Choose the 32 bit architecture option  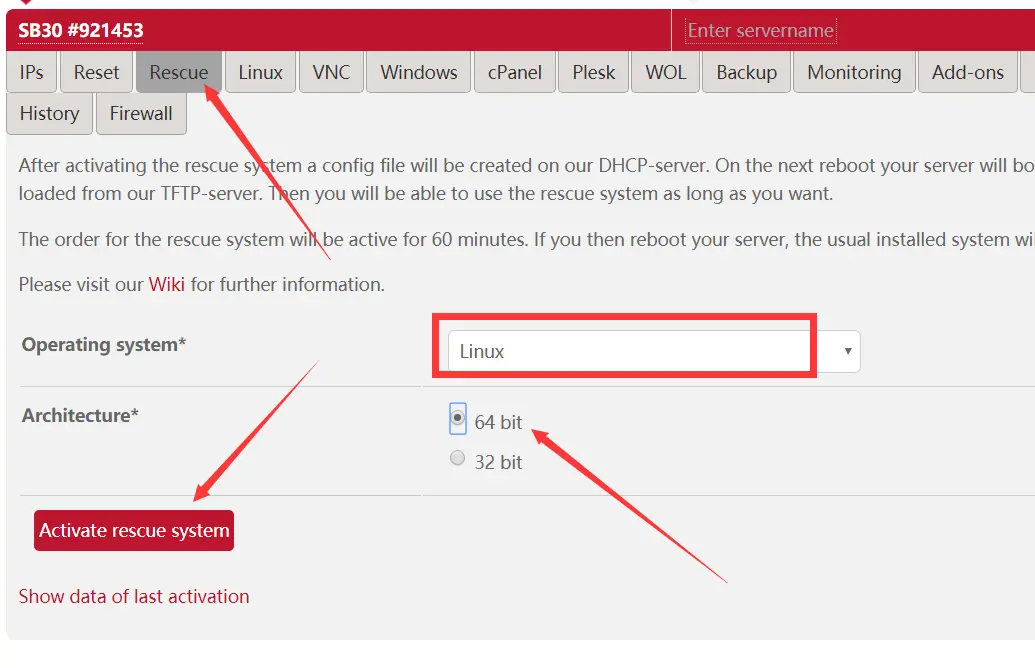(x=458, y=459)
